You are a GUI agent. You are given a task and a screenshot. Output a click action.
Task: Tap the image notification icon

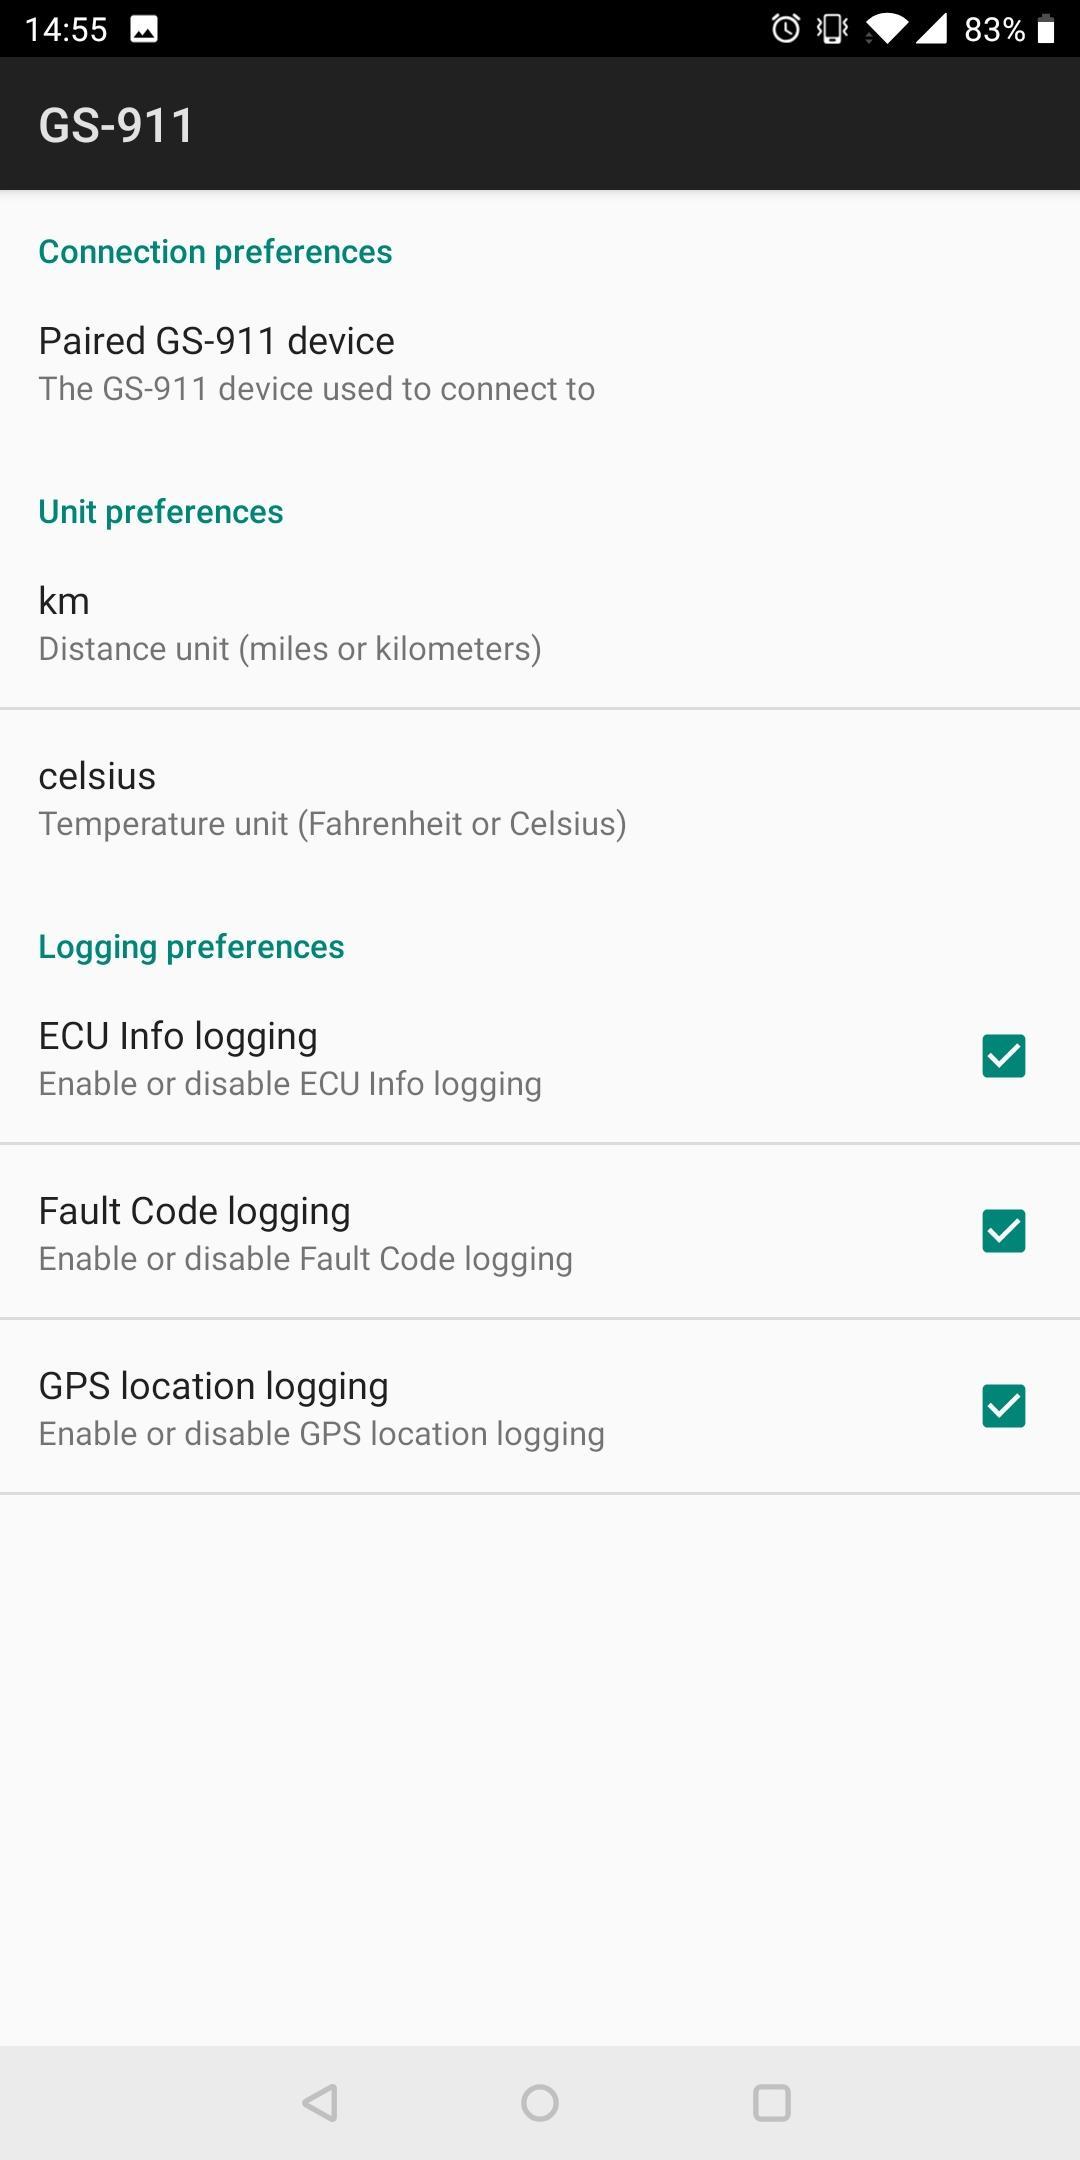point(144,29)
